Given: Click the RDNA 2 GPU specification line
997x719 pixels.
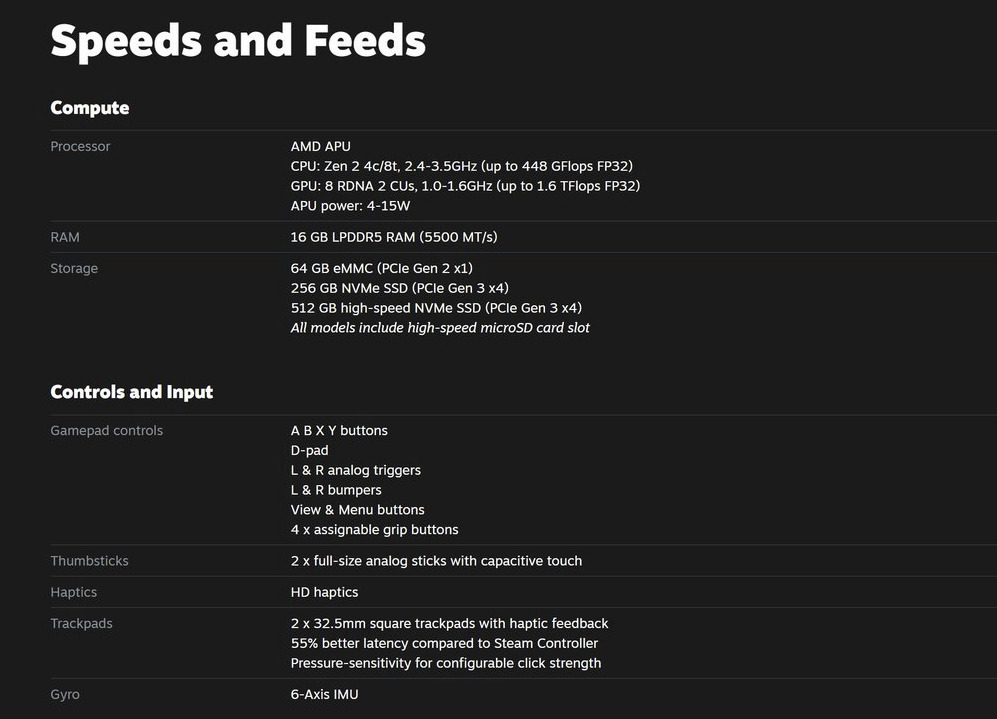Looking at the screenshot, I should (465, 186).
